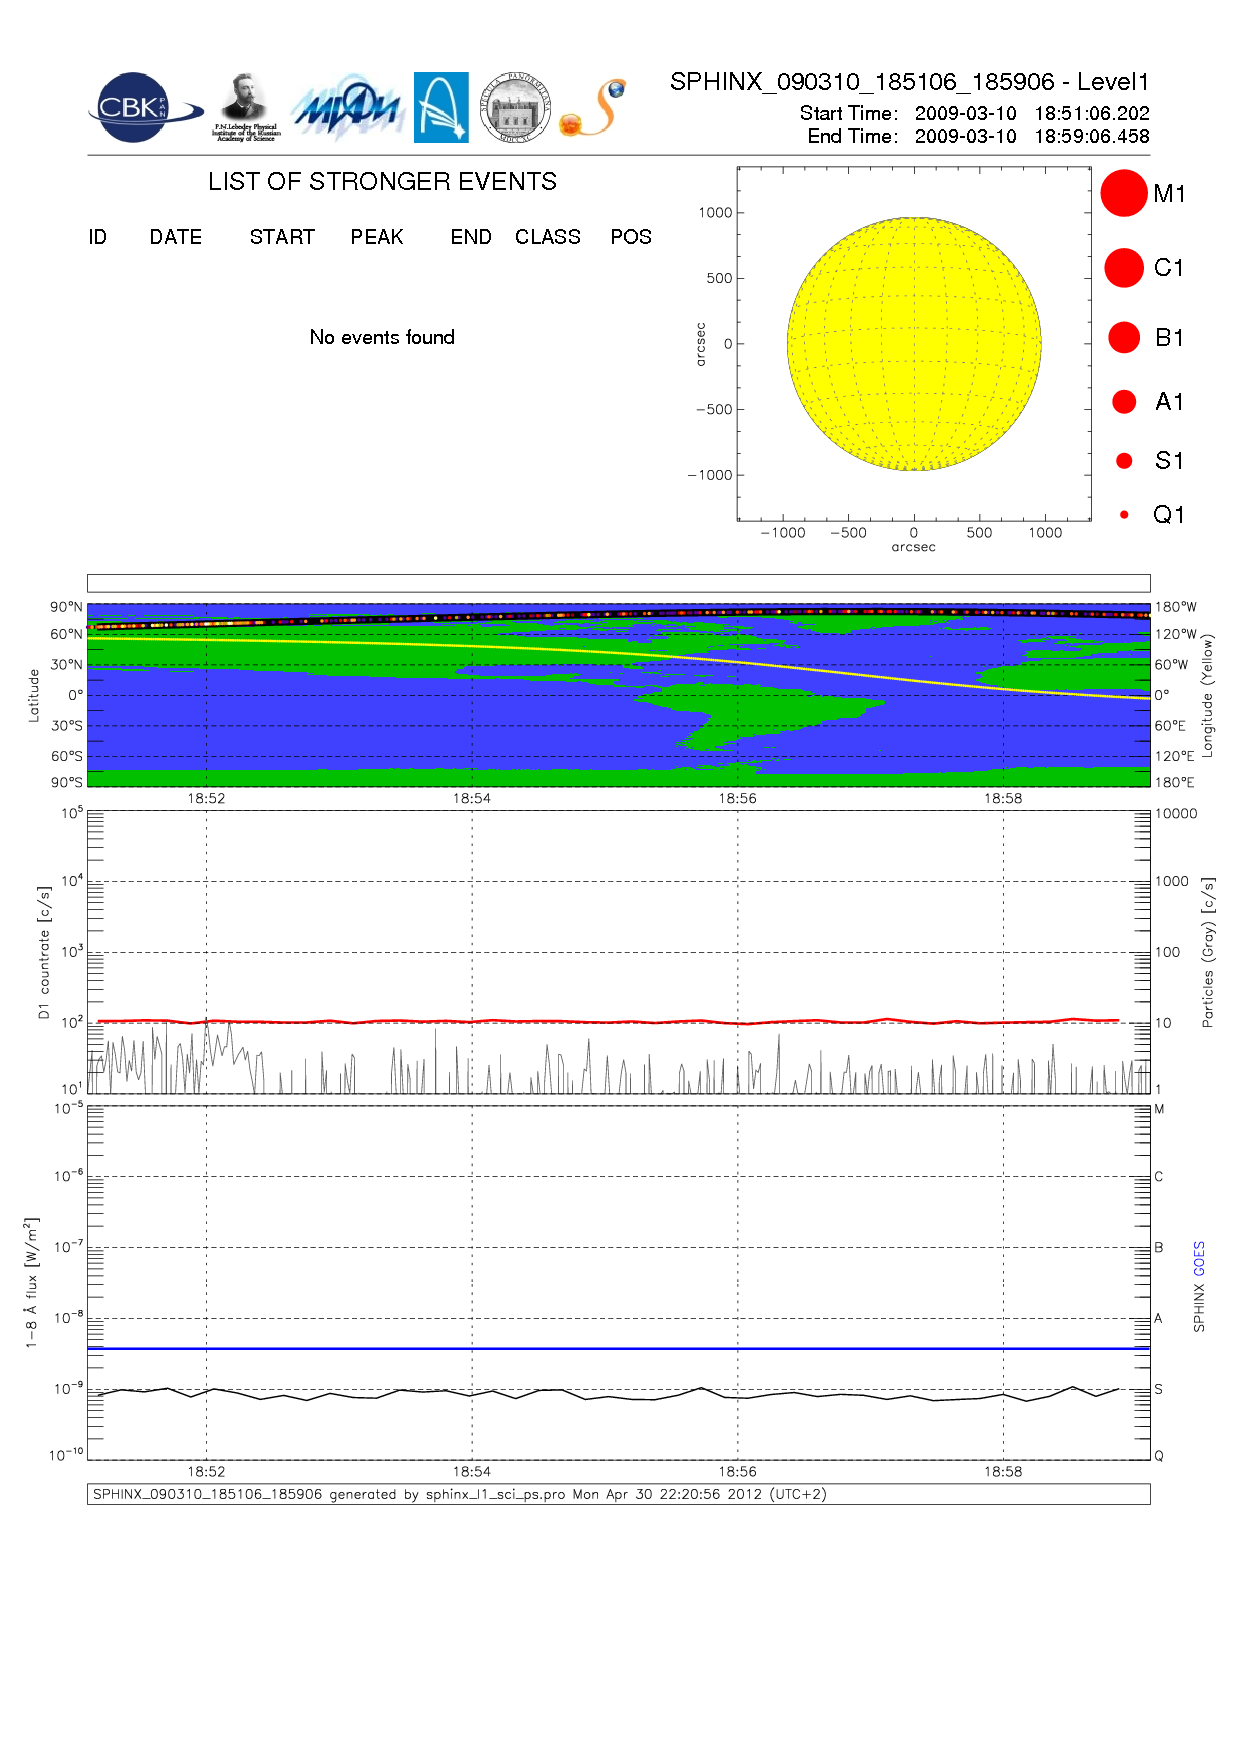Select the B1 class red circle
Image resolution: width=1240 pixels, height=1754 pixels.
[1123, 338]
